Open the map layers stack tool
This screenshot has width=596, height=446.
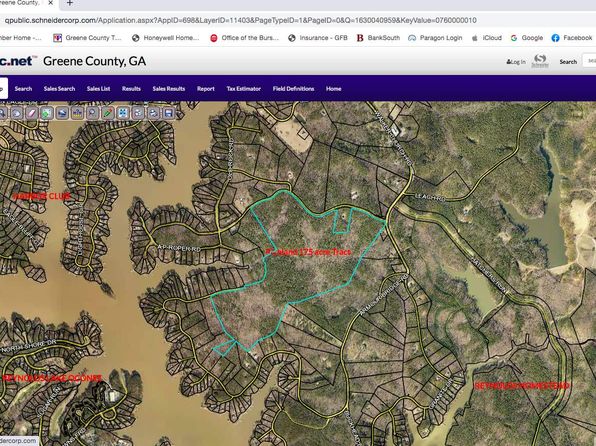coord(62,113)
